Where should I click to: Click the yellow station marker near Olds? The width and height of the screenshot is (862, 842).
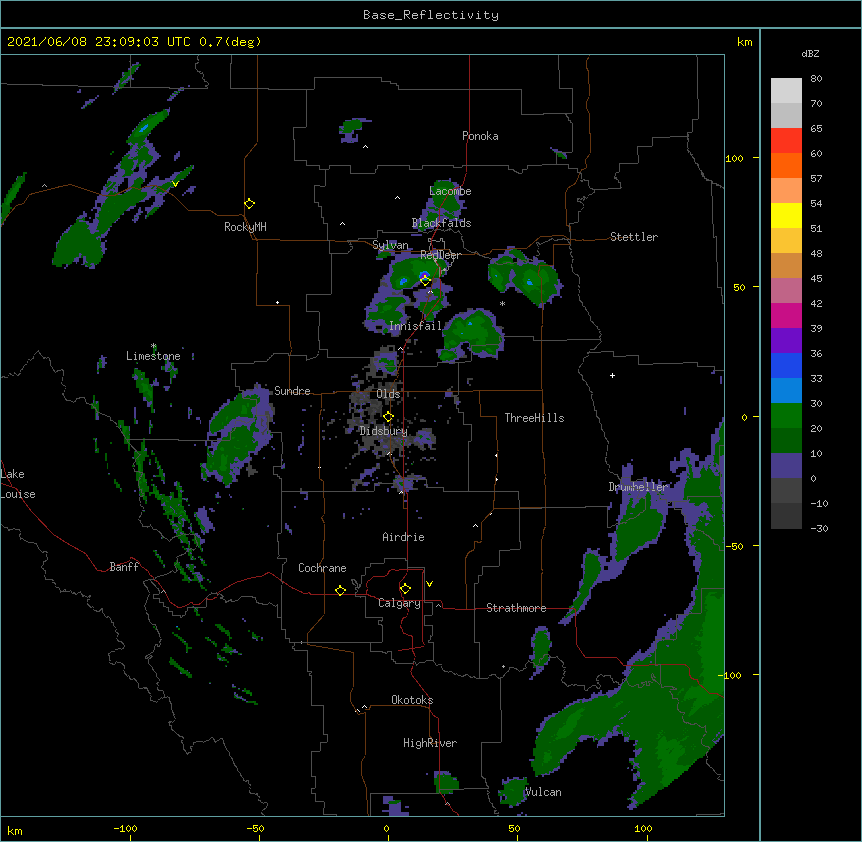pos(388,417)
